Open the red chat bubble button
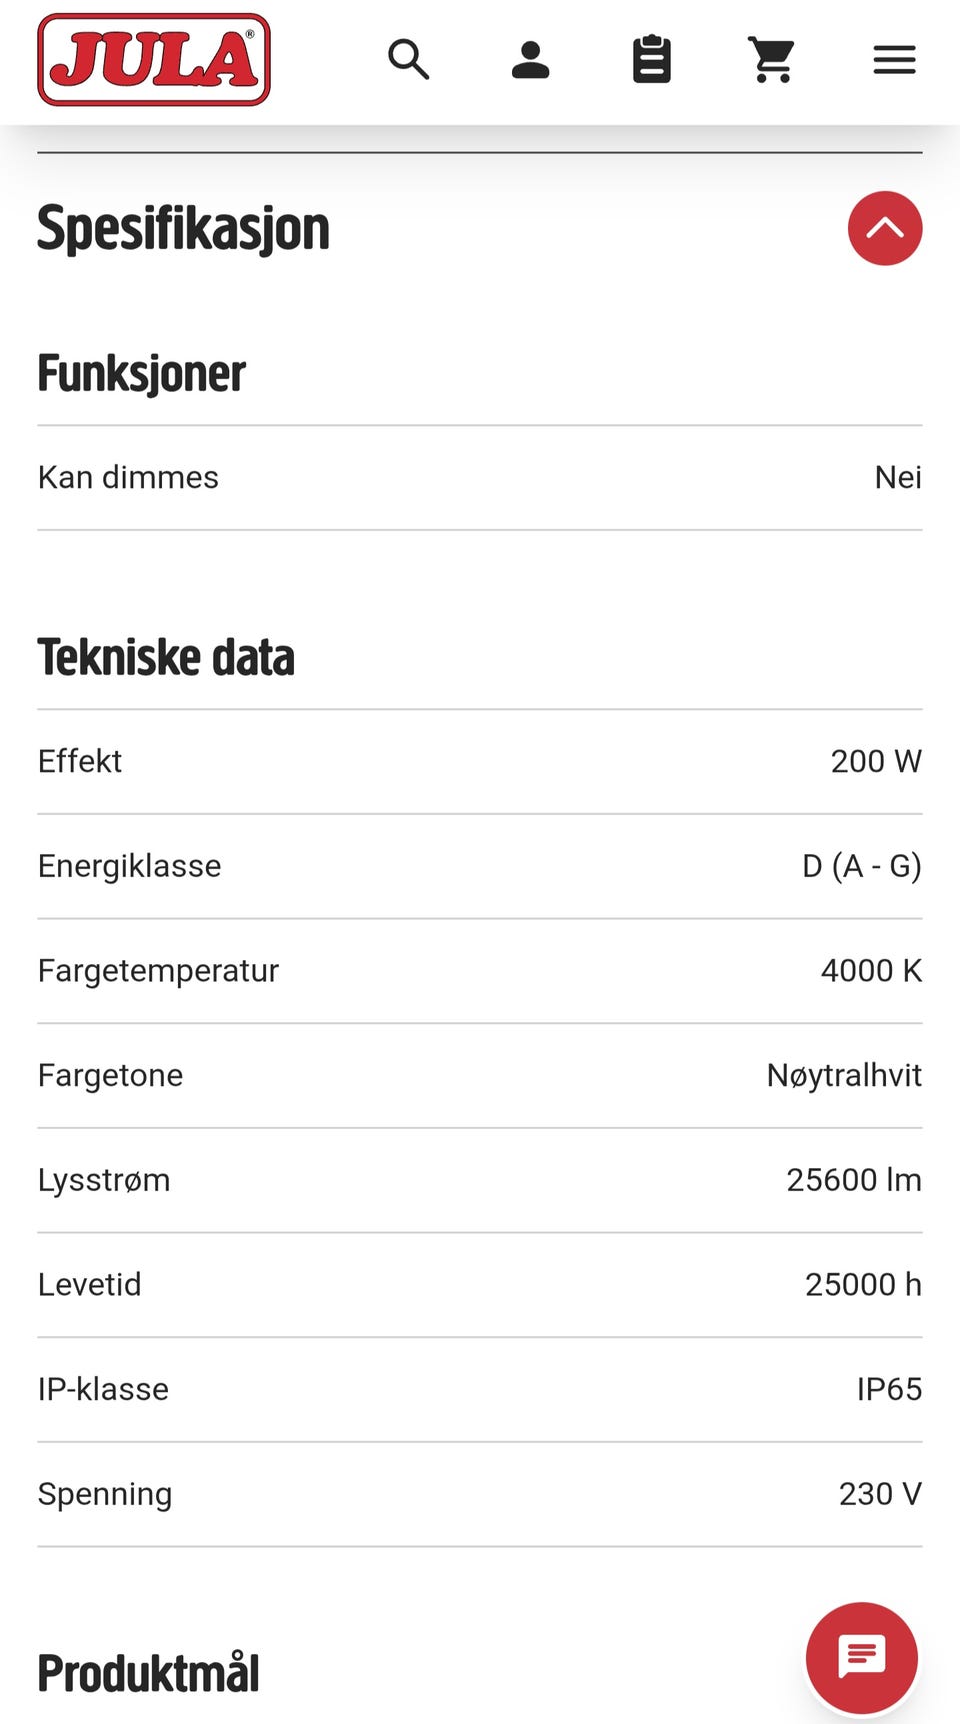The image size is (960, 1724). coord(861,1657)
